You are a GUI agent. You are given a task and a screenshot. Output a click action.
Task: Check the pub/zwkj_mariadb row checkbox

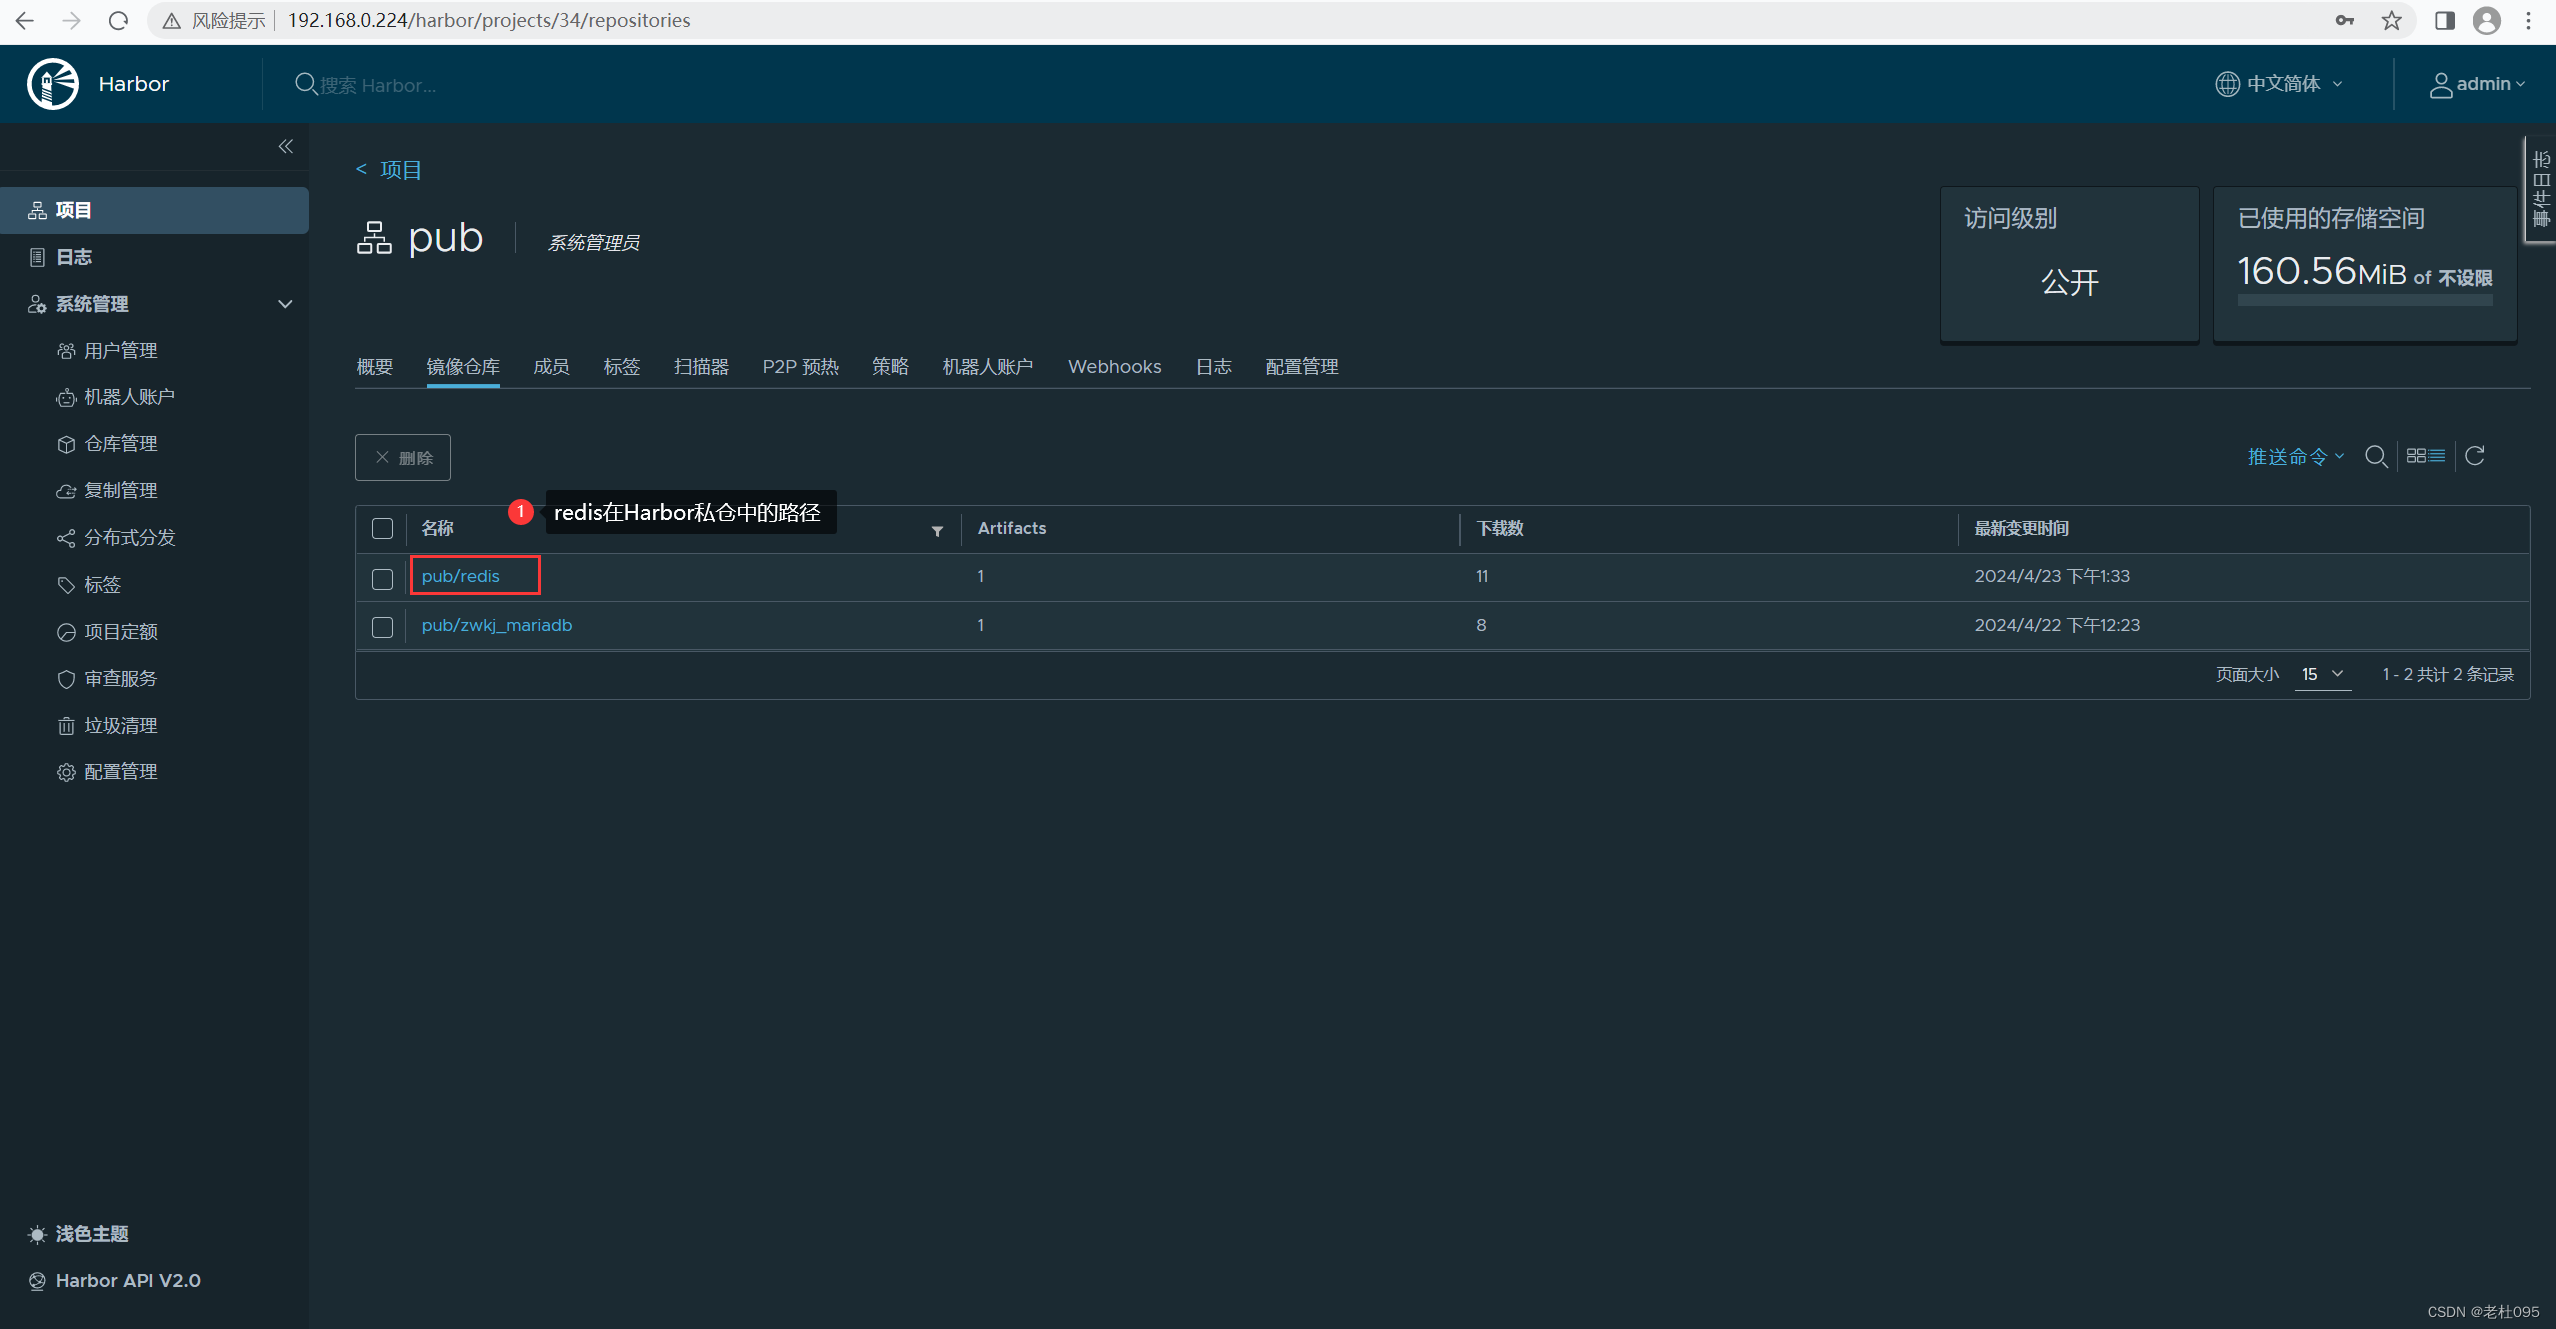(x=382, y=627)
